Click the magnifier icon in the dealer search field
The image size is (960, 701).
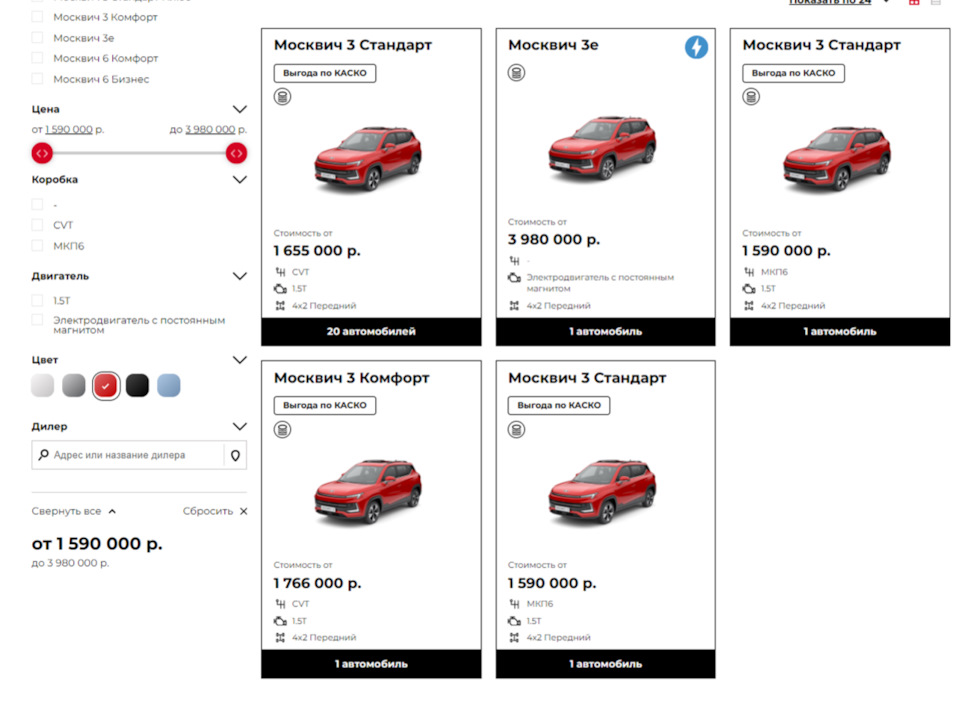43,455
